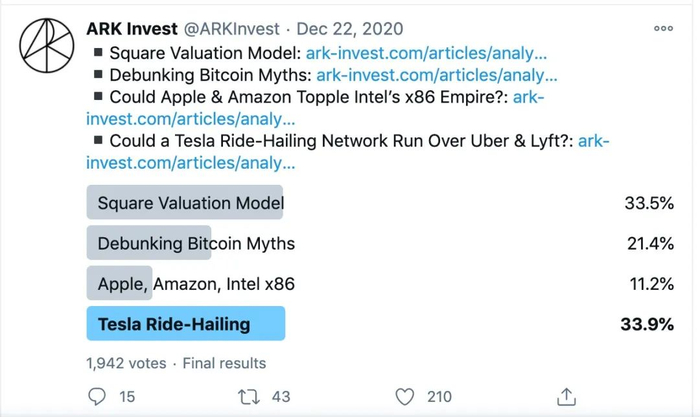The height and width of the screenshot is (417, 700).
Task: Click the share upload icon
Action: point(566,397)
